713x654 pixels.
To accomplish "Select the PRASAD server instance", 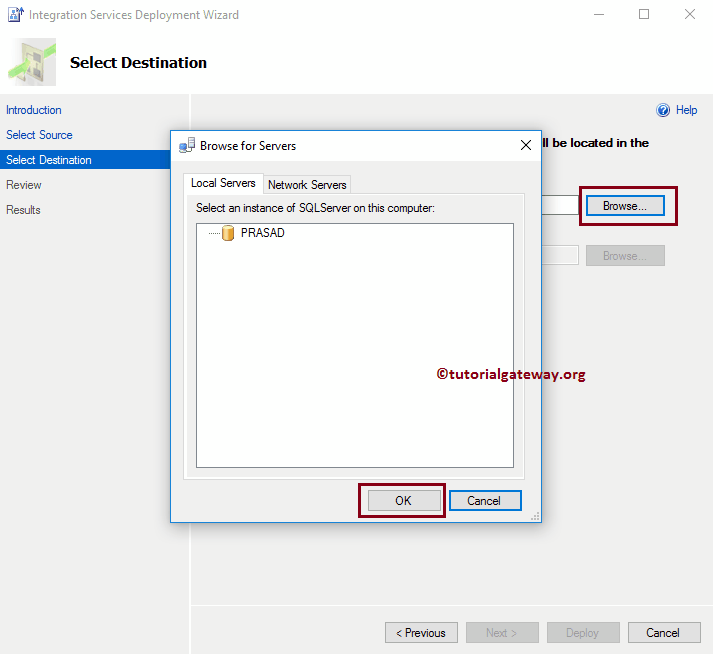I will point(262,233).
